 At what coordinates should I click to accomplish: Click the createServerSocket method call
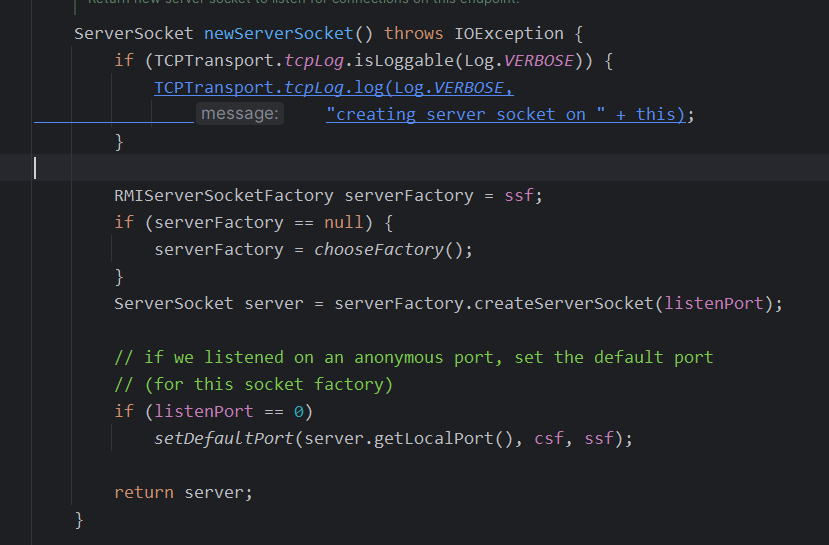(564, 303)
